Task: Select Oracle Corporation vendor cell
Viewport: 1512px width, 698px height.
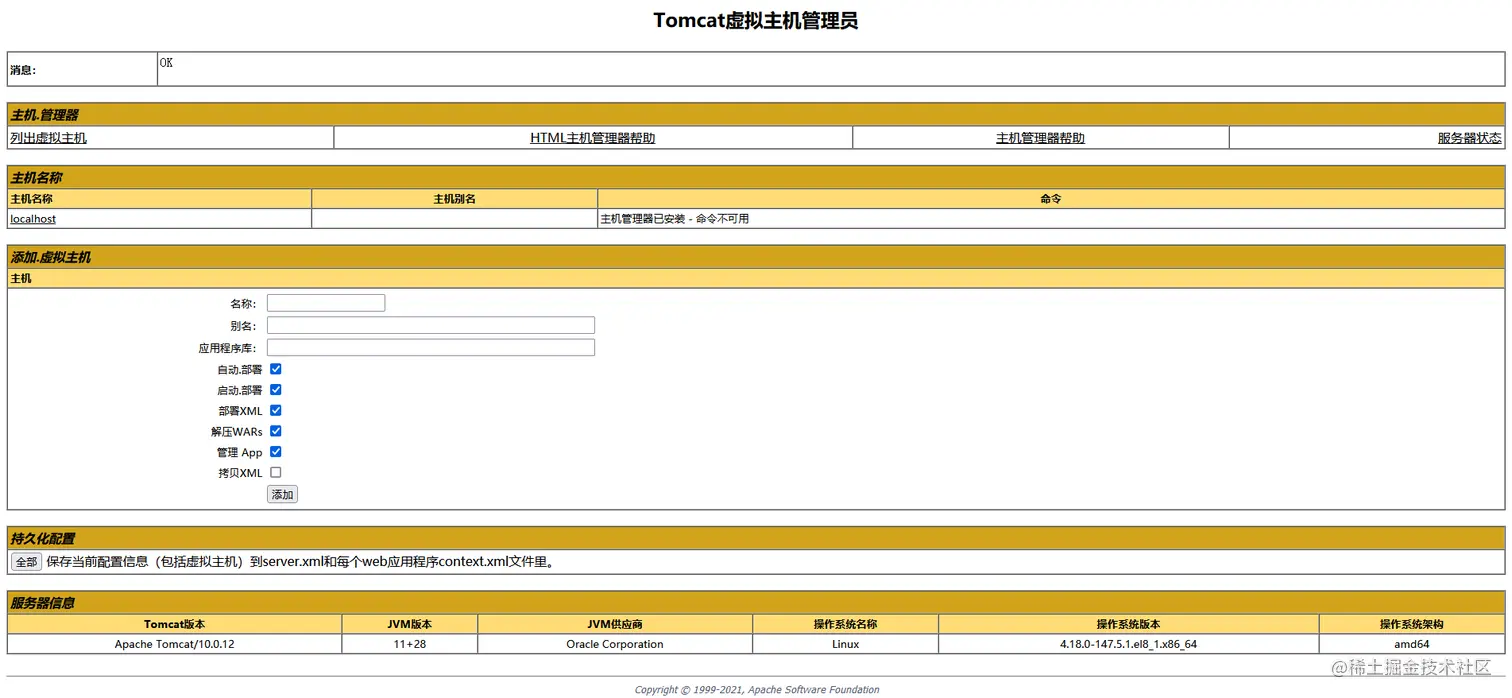Action: [615, 644]
